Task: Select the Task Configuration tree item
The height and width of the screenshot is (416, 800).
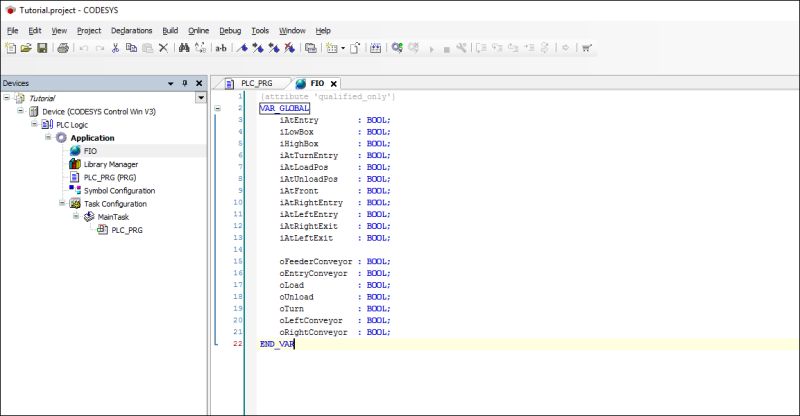Action: 115,204
